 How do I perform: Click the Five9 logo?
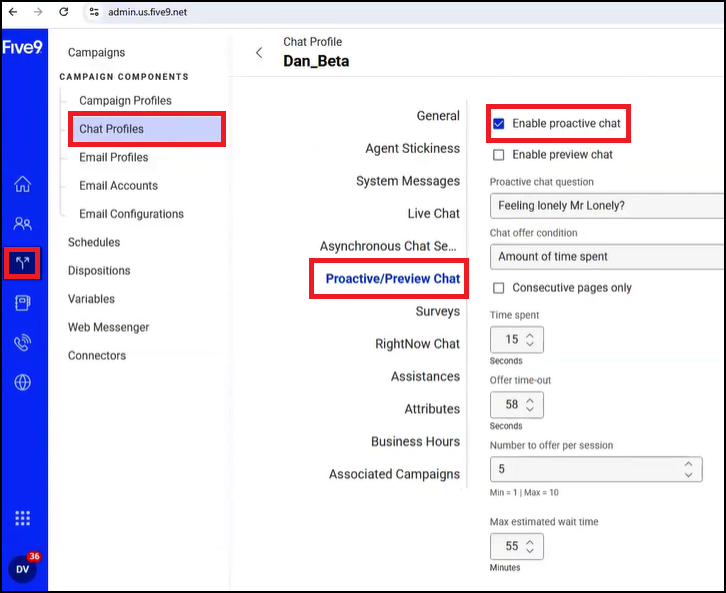point(22,47)
